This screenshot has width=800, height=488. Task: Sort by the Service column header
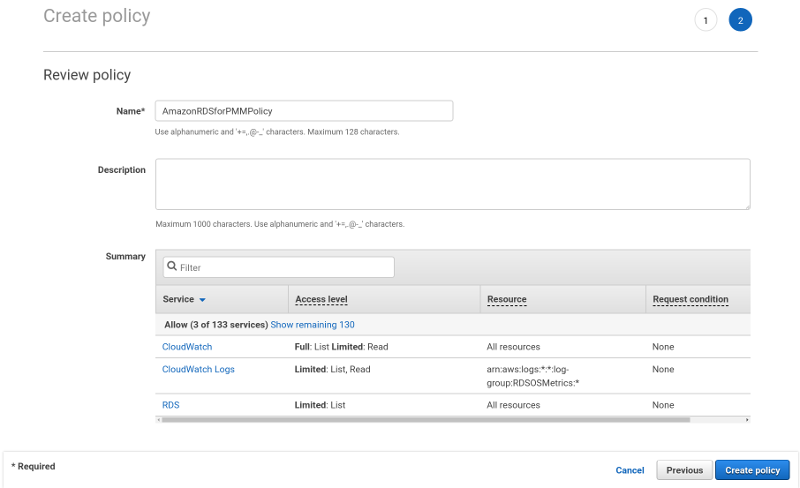tap(178, 299)
